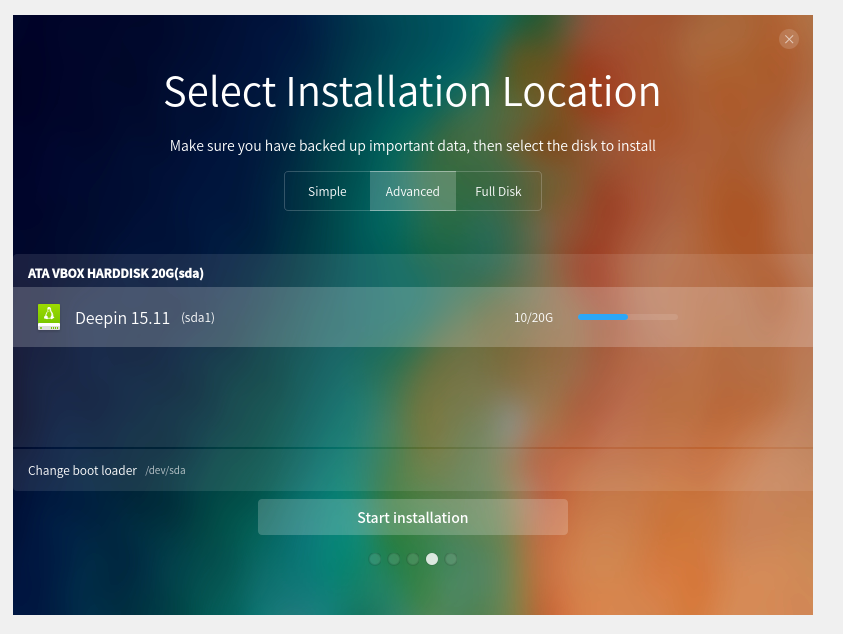
Task: Click the third progress step dot
Action: pyautogui.click(x=413, y=559)
